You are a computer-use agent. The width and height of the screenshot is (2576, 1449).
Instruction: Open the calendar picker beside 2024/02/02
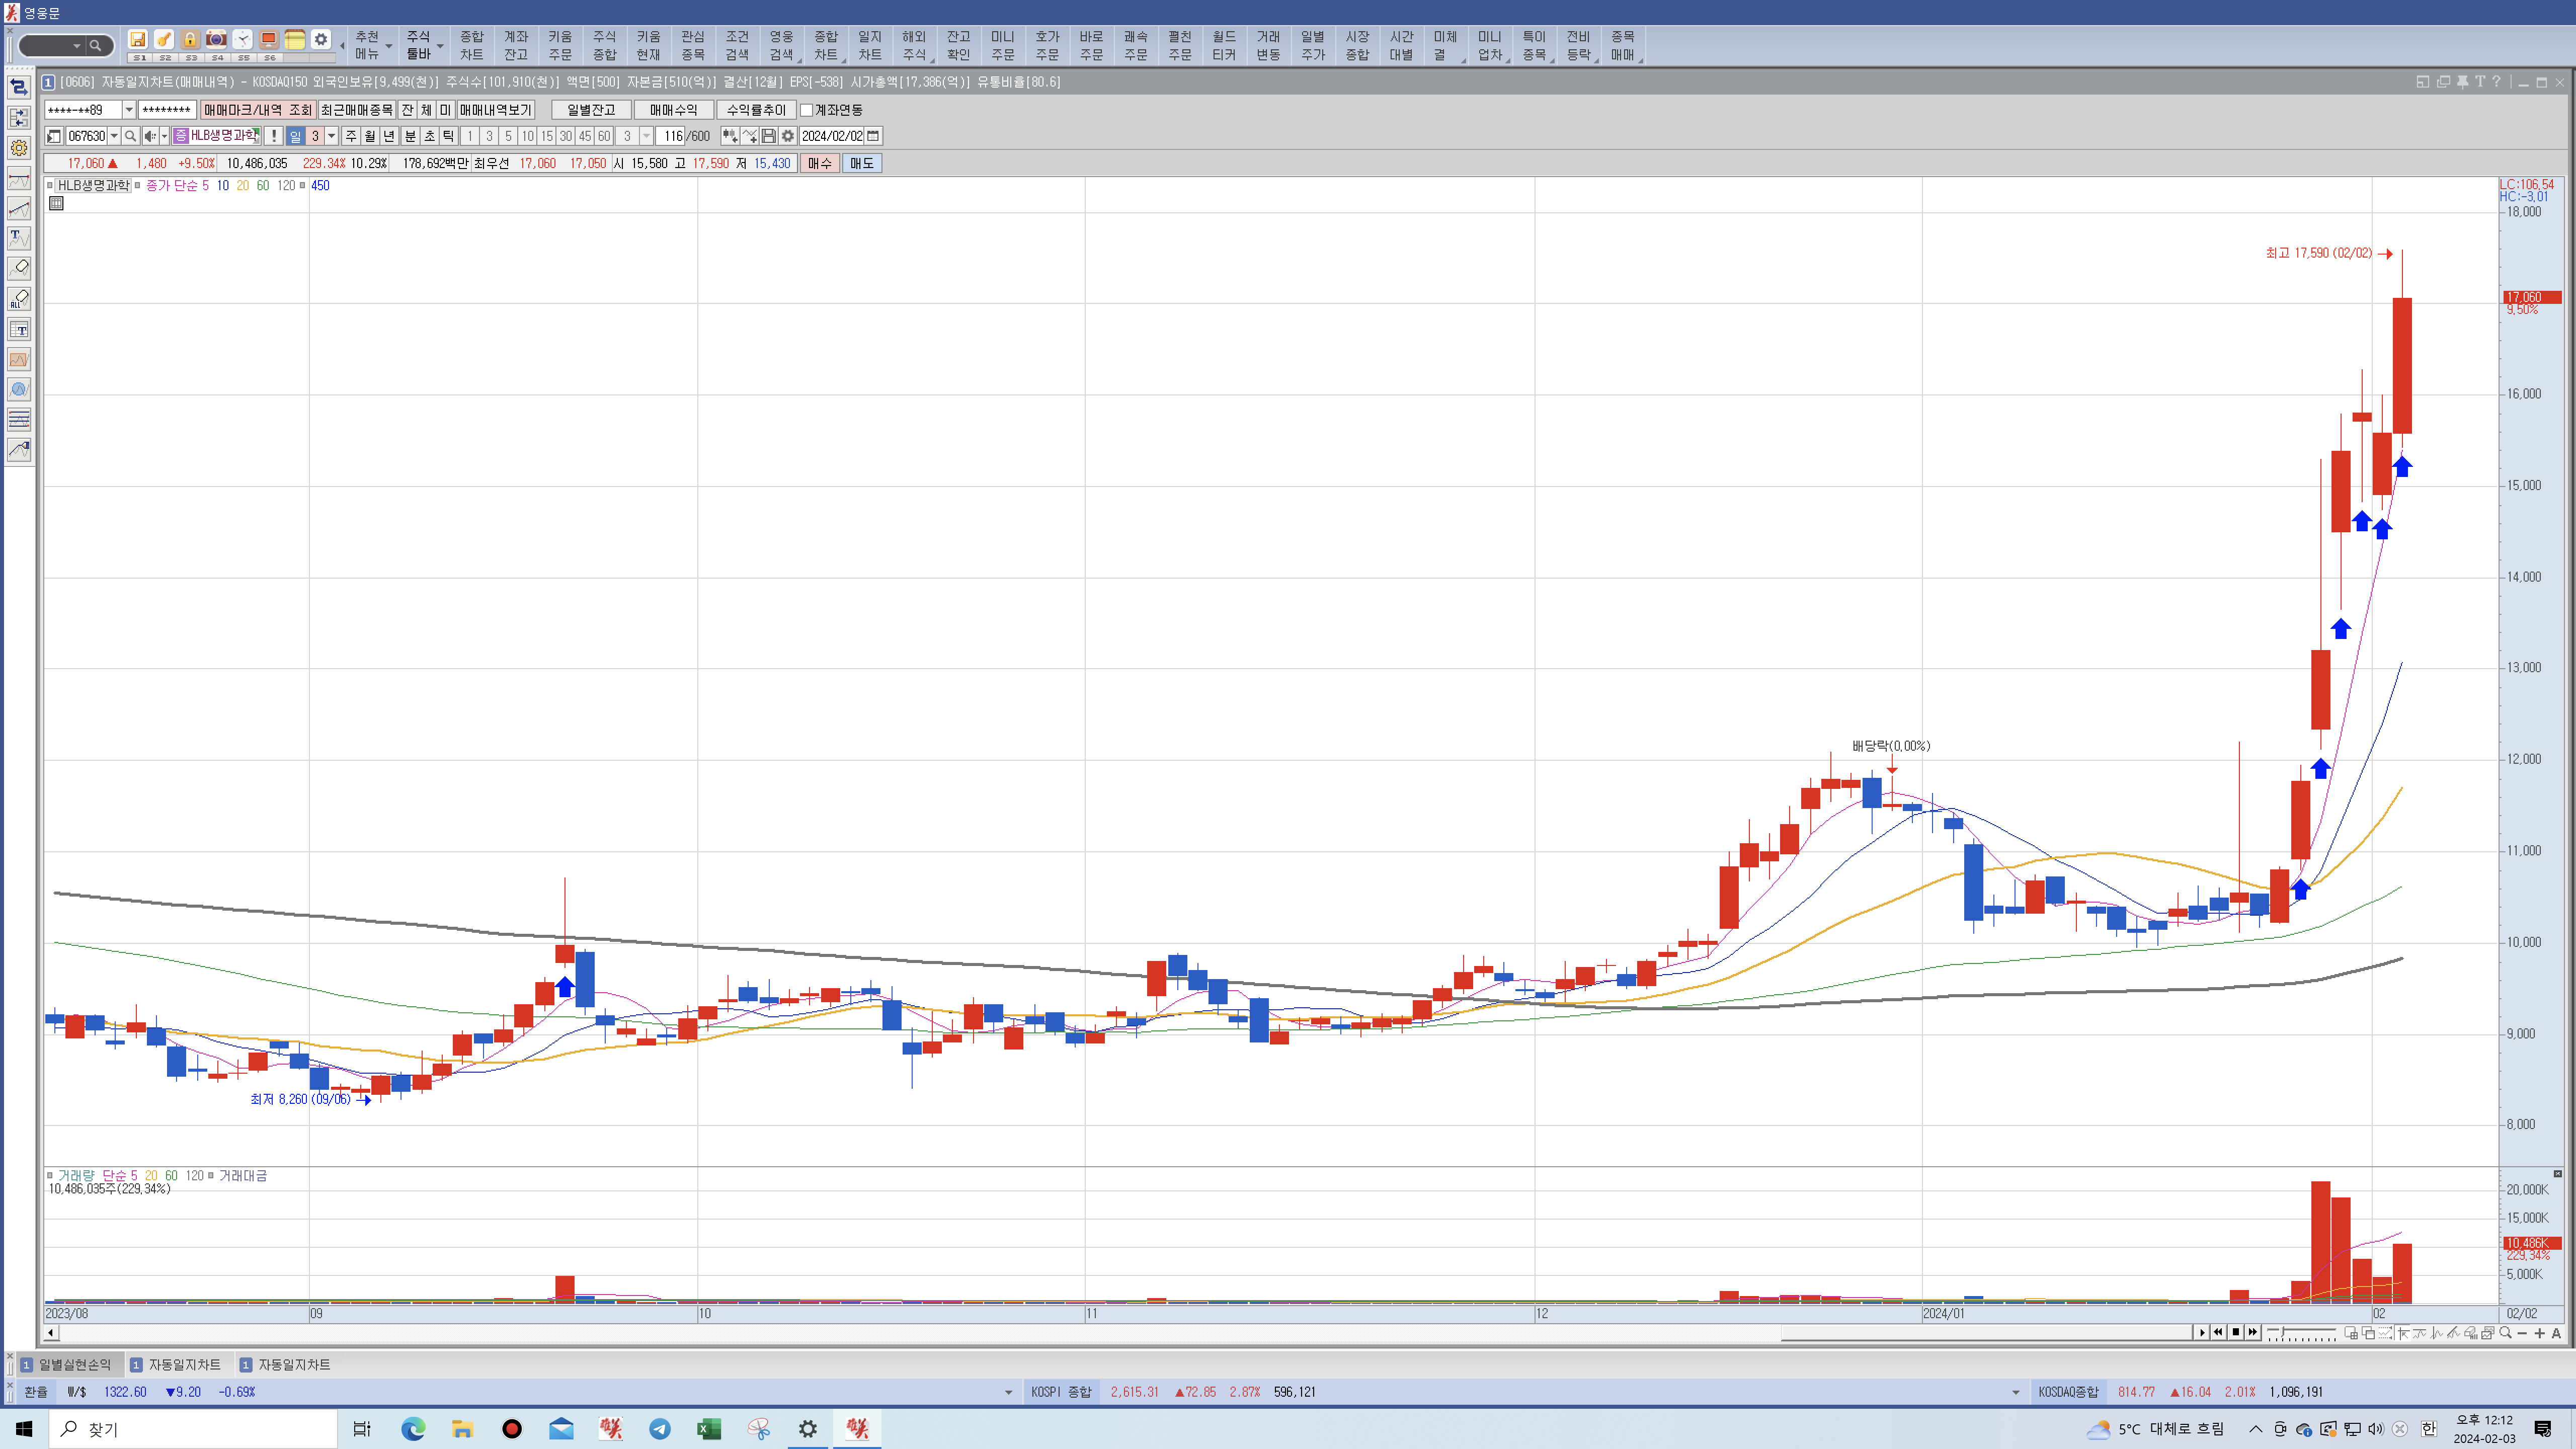tap(873, 136)
